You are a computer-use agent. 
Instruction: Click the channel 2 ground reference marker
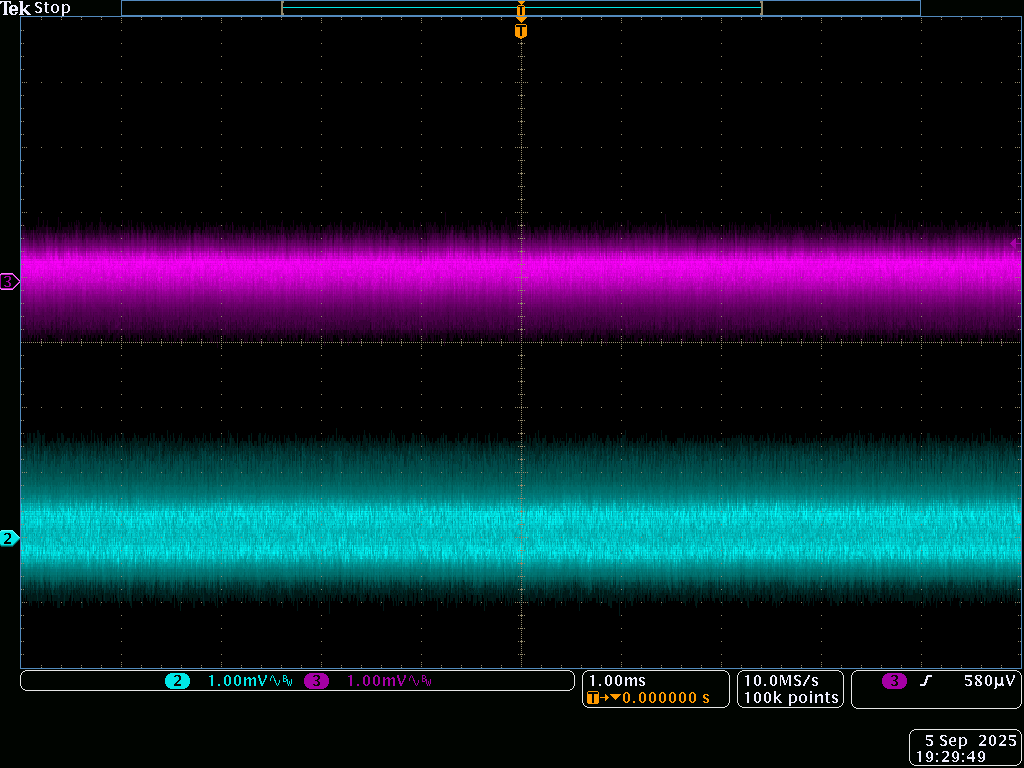pos(10,539)
